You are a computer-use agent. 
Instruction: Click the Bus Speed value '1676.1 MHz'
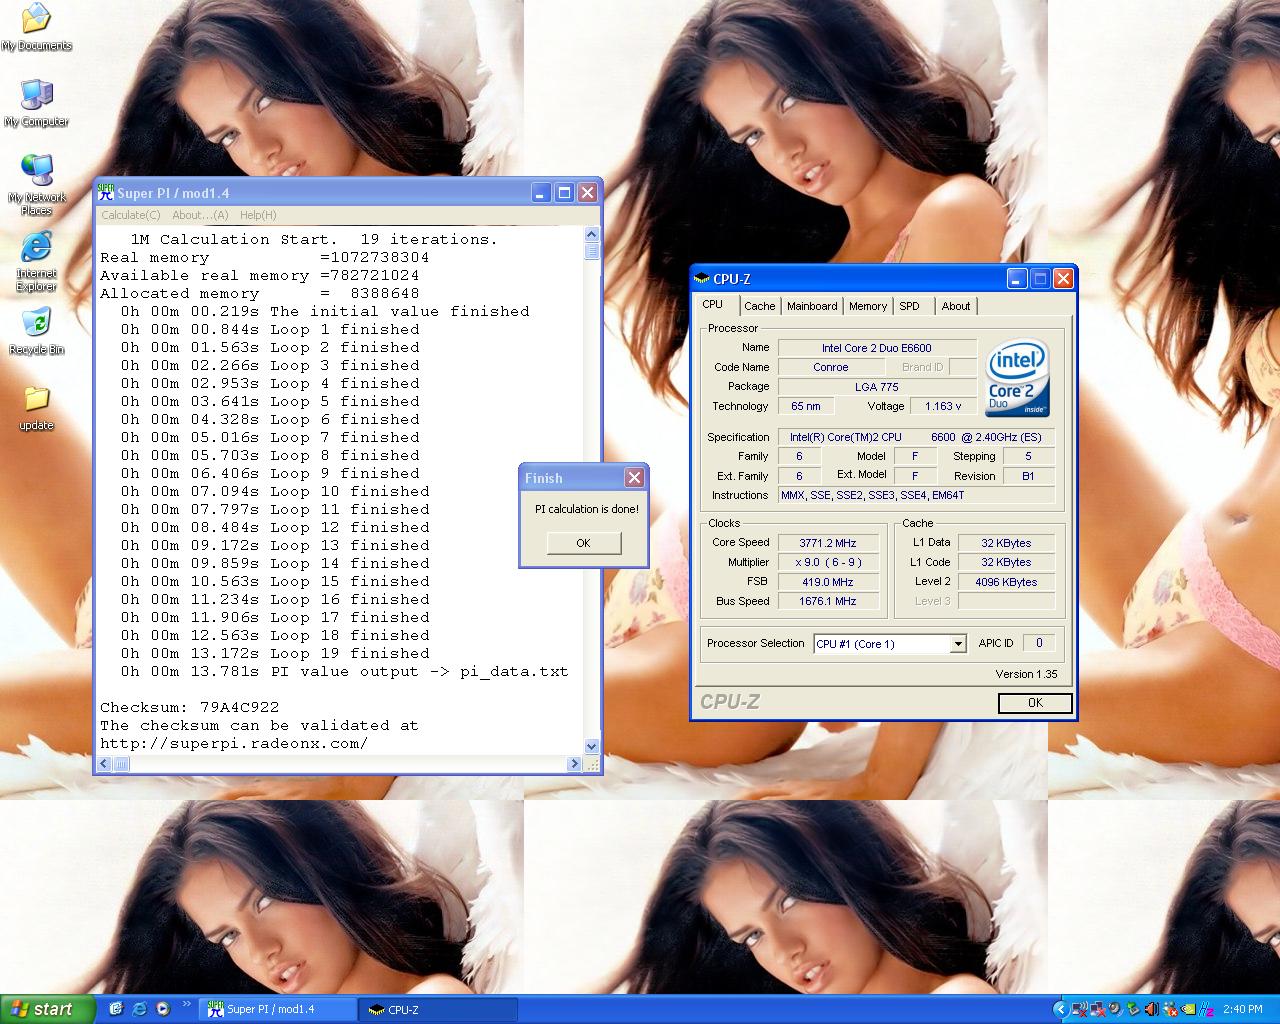click(x=828, y=601)
